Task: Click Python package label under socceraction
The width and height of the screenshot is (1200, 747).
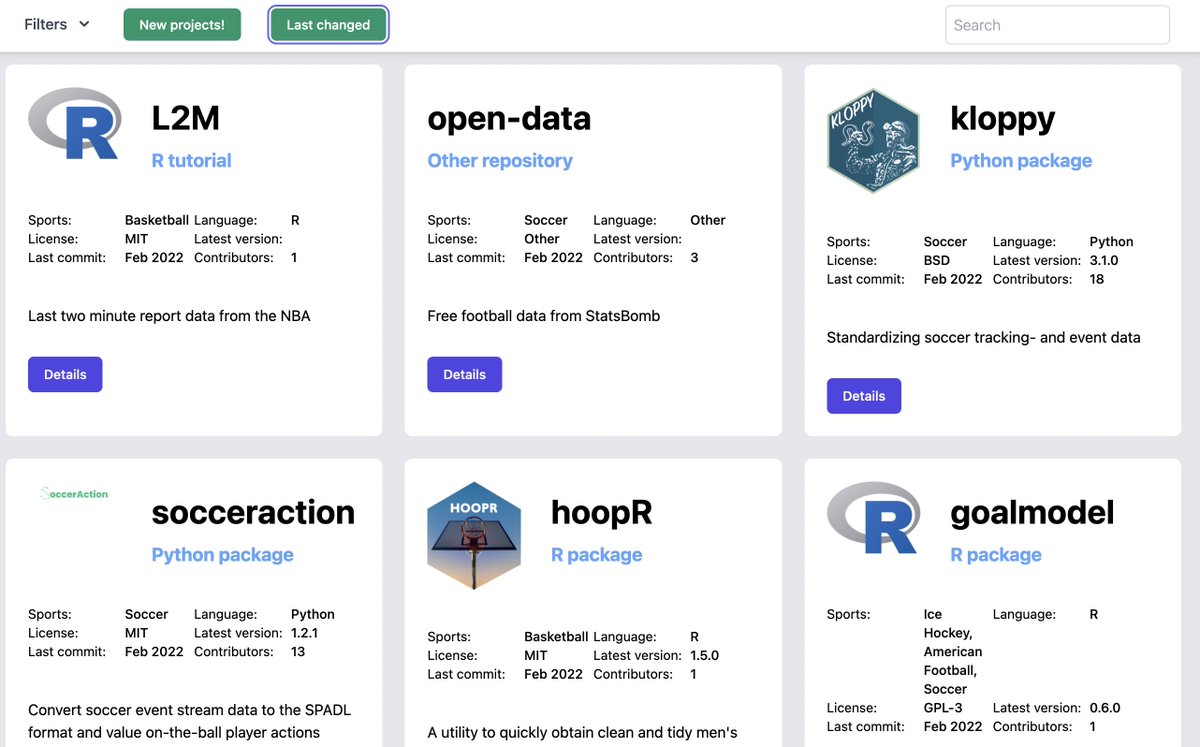Action: [x=223, y=554]
